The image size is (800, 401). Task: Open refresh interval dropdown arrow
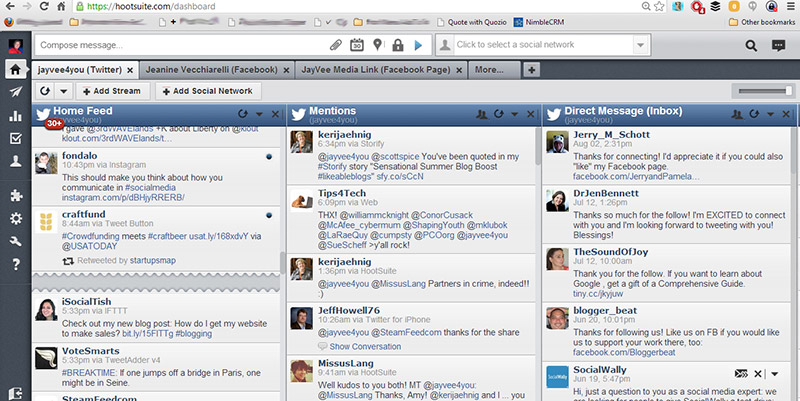point(64,91)
